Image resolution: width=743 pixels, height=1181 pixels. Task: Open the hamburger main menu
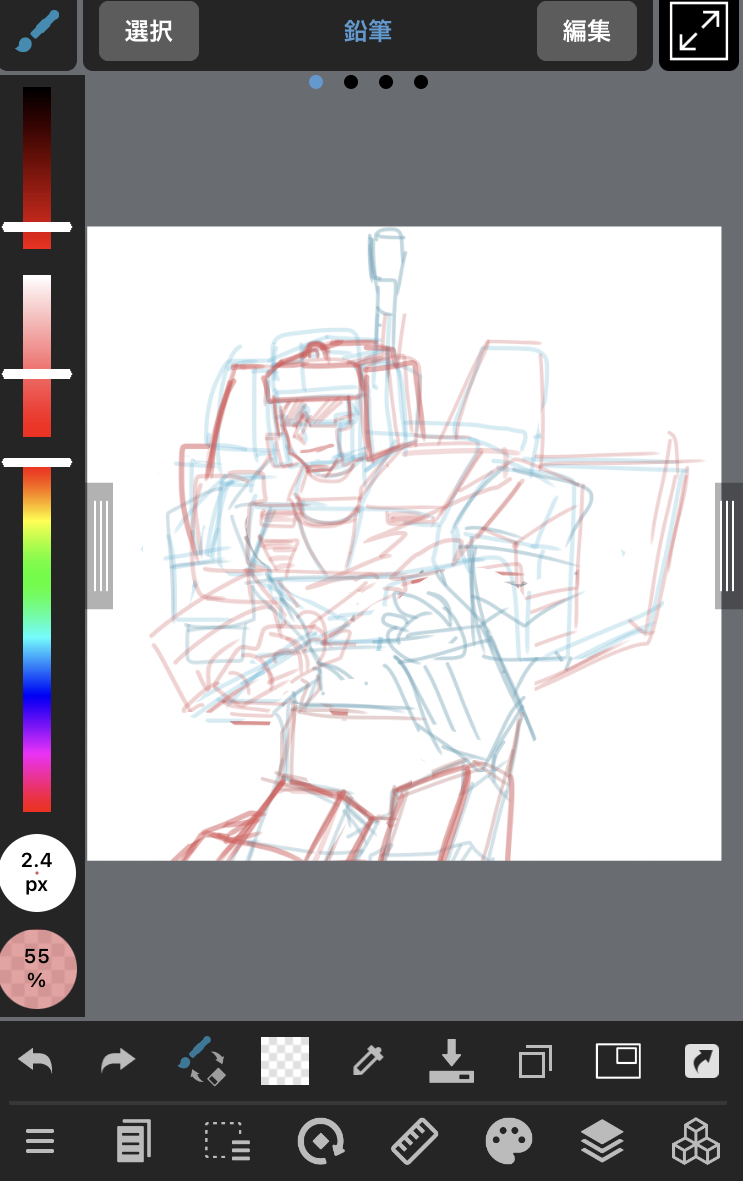[x=40, y=1141]
